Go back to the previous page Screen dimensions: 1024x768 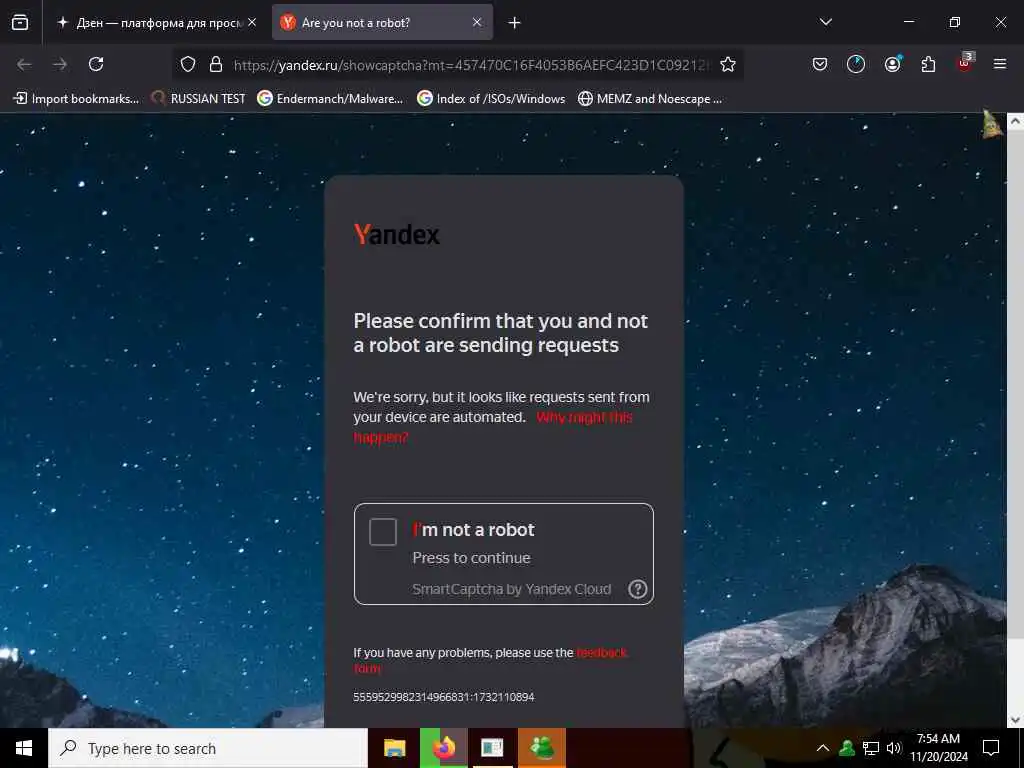coord(24,64)
